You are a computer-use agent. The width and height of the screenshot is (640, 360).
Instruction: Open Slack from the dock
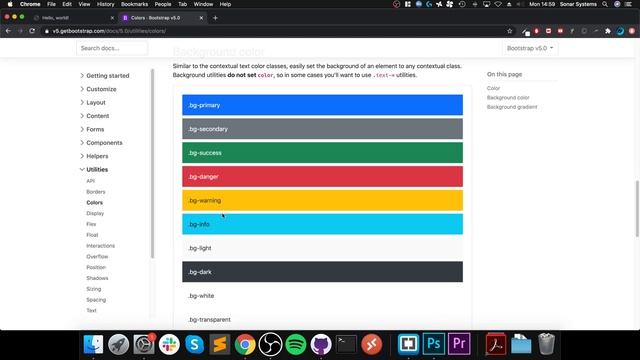click(x=169, y=344)
